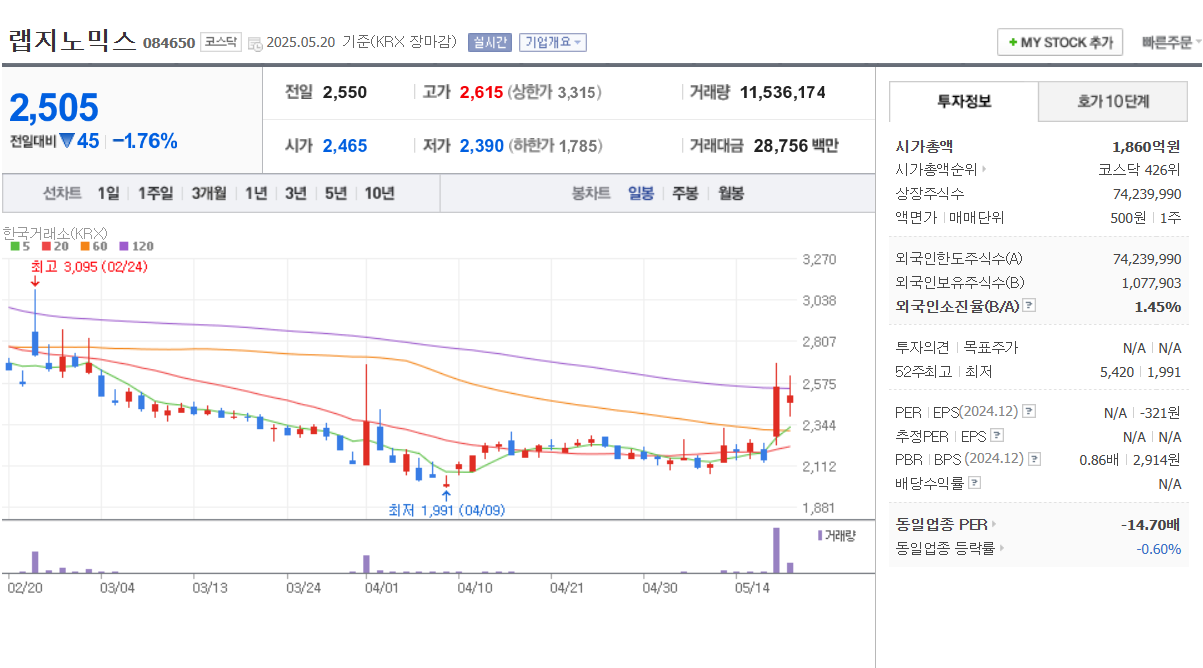The width and height of the screenshot is (1203, 668).
Task: Click the -1.76% change percentage
Action: (x=145, y=141)
